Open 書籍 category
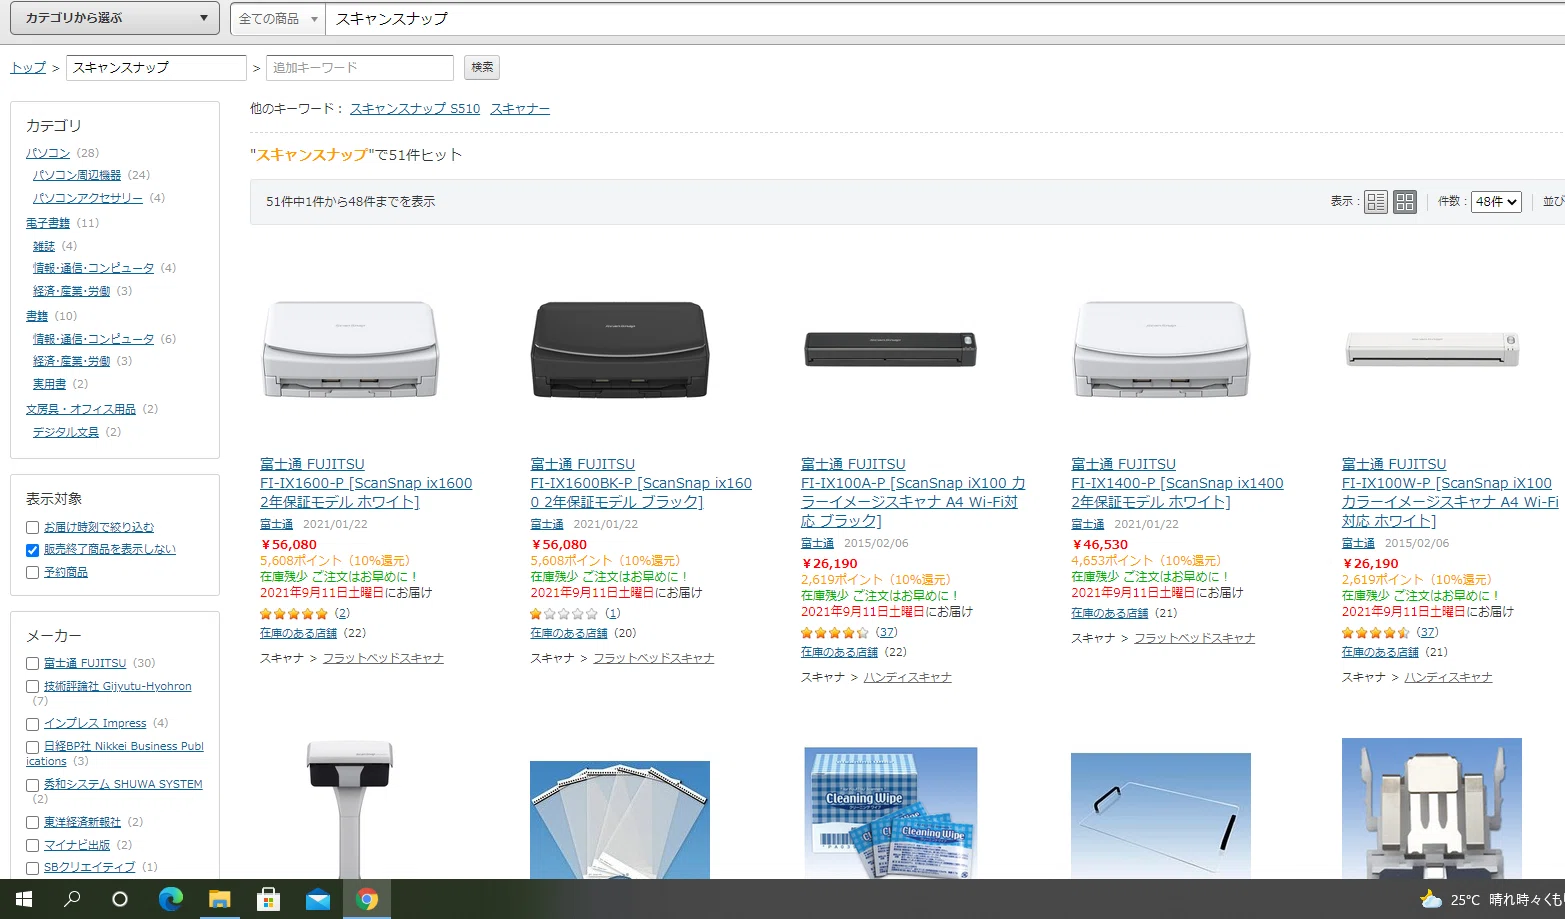 [37, 316]
